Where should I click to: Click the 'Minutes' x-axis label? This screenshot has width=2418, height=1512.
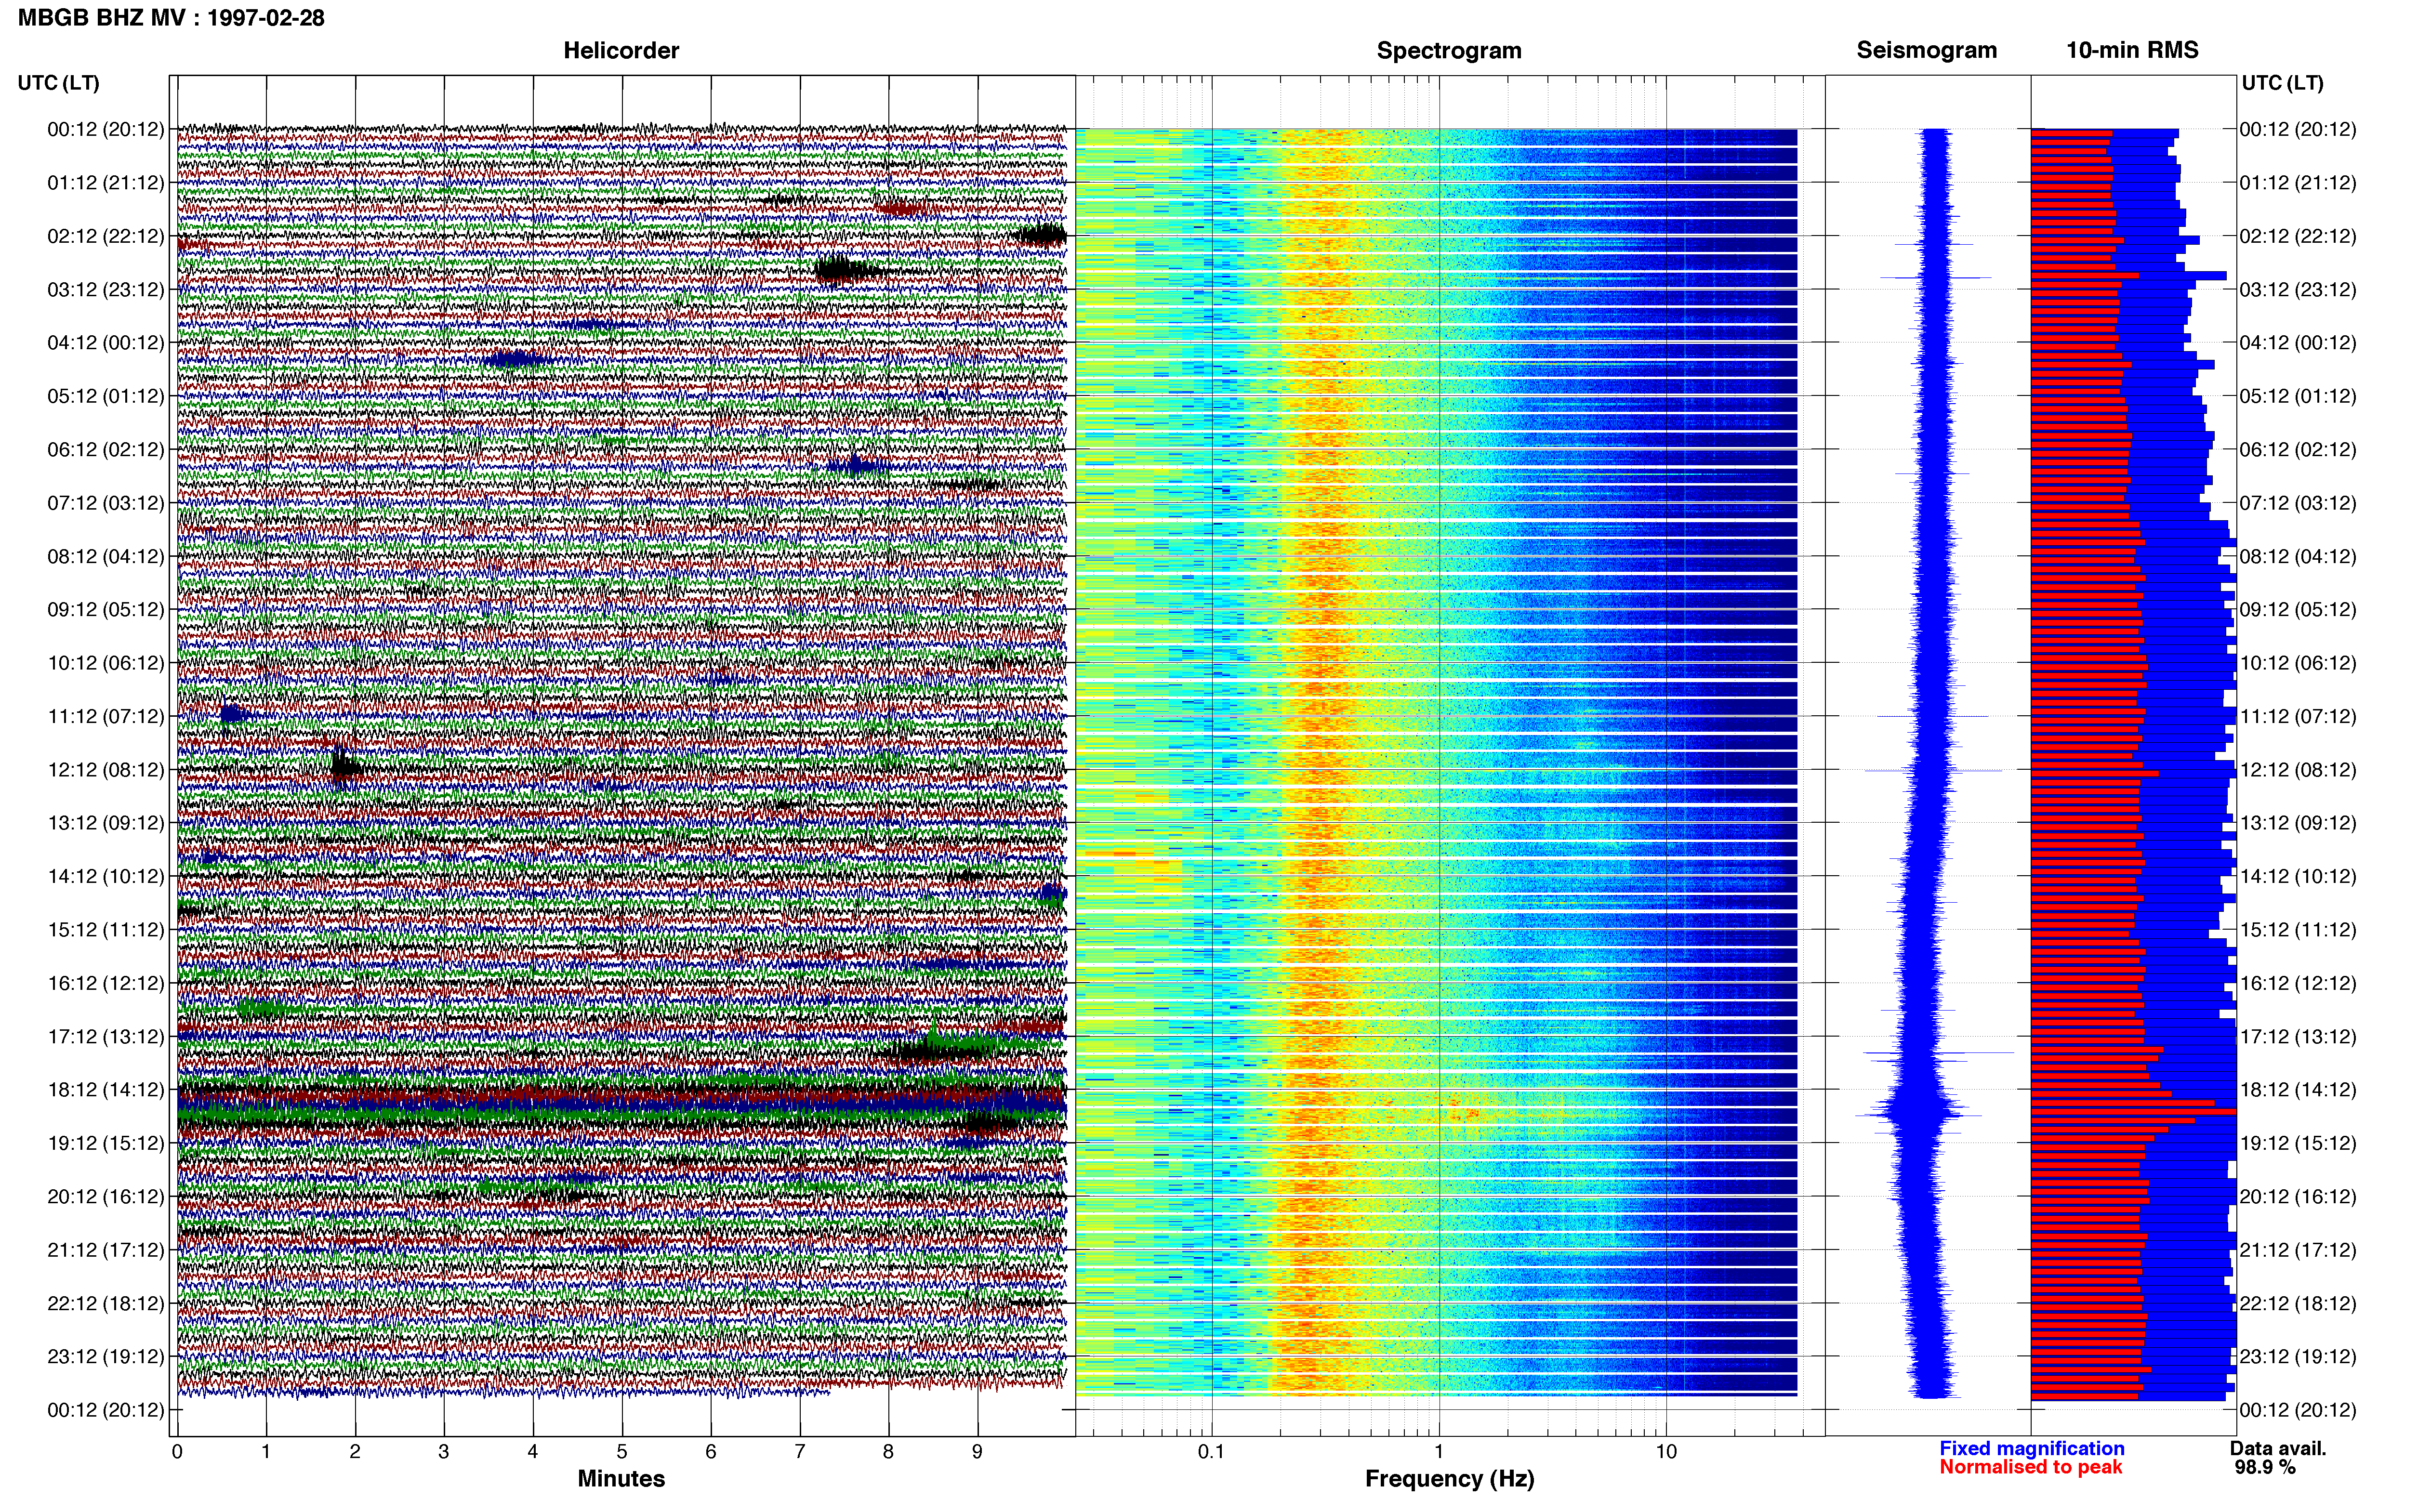click(x=621, y=1479)
